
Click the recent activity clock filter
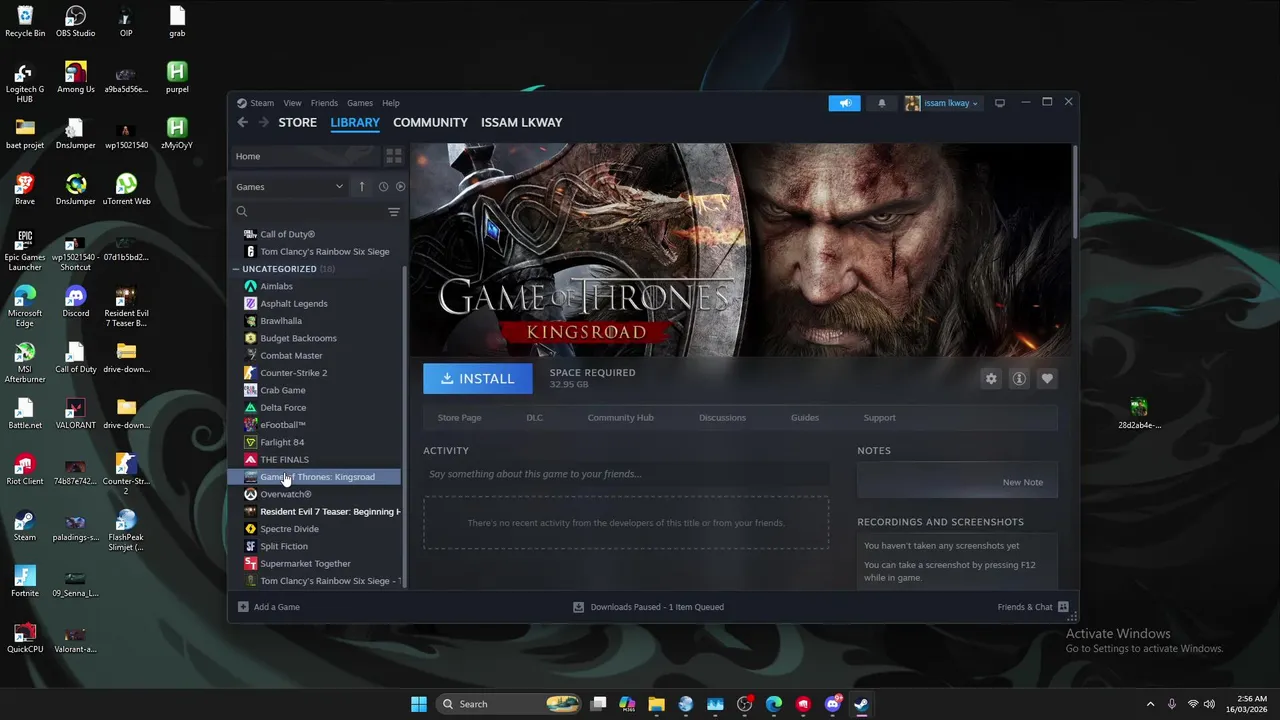pos(383,186)
